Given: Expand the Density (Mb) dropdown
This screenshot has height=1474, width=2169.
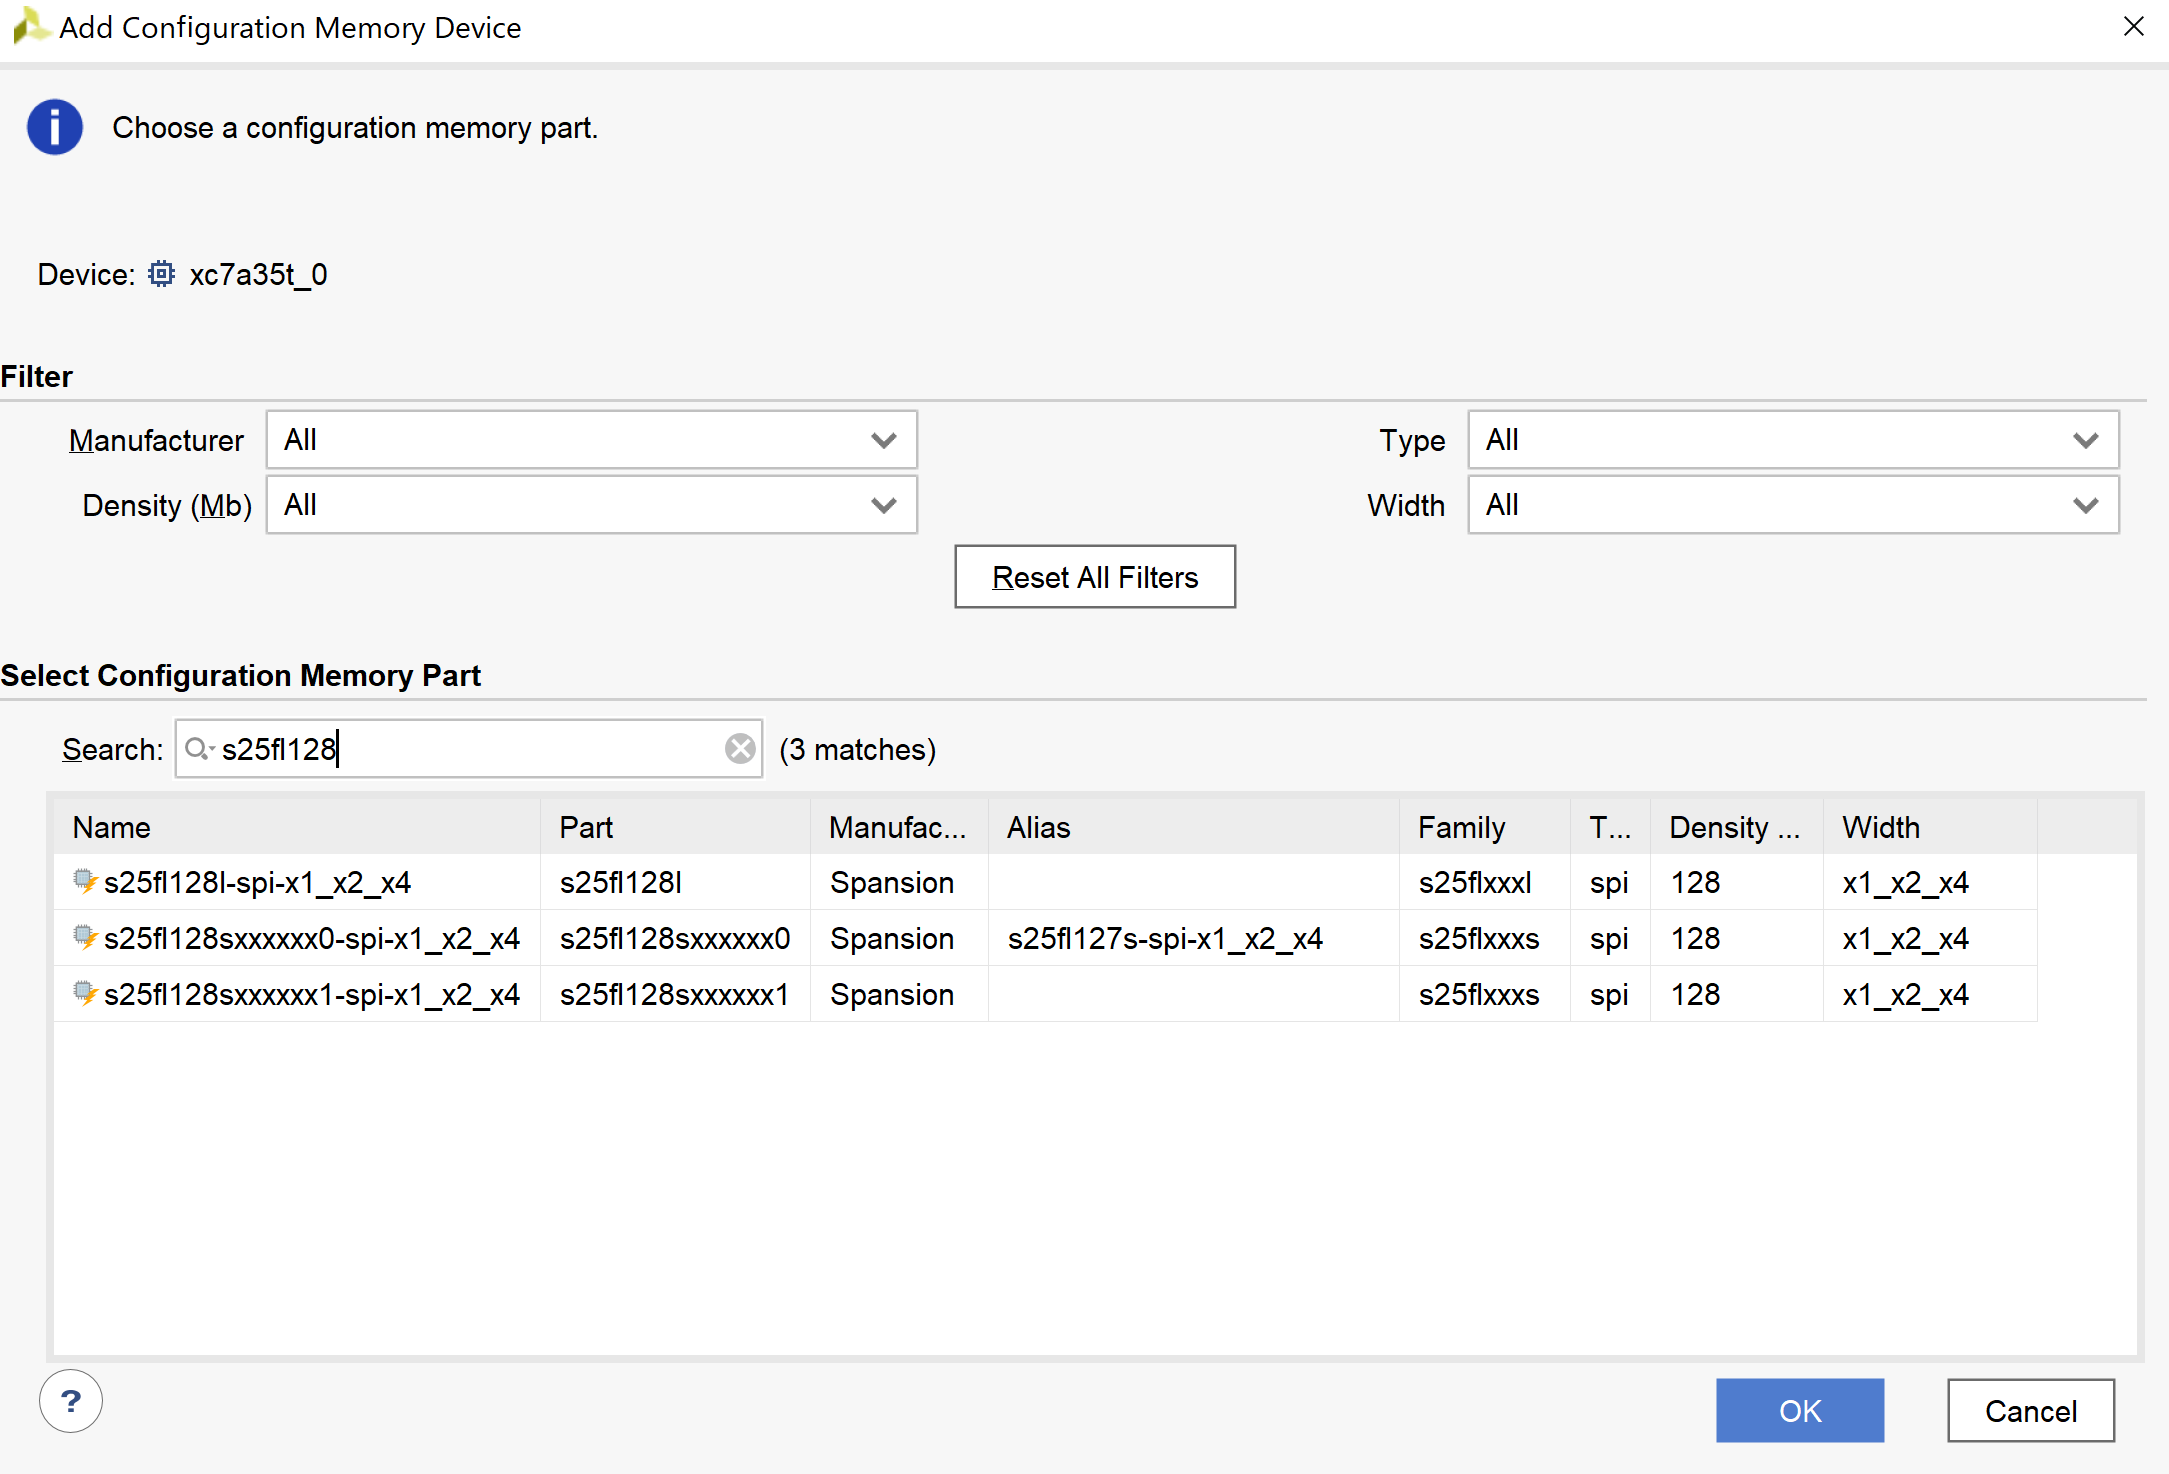Looking at the screenshot, I should 591,505.
